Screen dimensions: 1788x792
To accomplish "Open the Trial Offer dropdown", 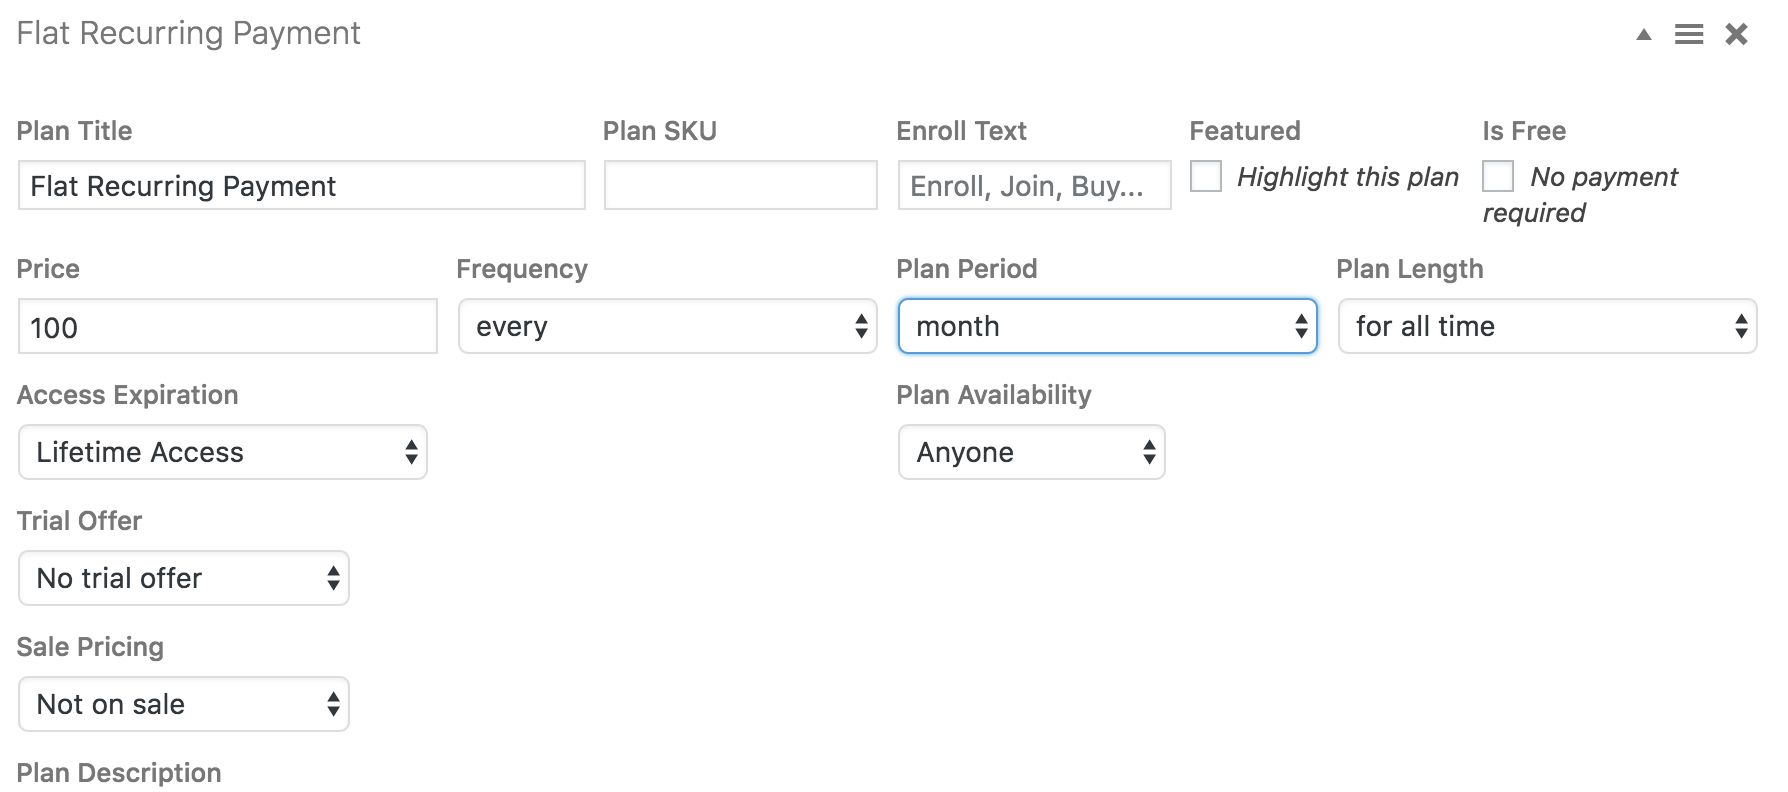I will [x=184, y=578].
